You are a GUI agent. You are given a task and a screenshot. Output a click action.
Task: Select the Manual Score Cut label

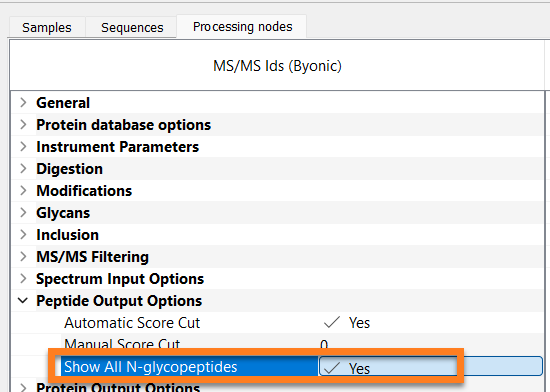122,344
